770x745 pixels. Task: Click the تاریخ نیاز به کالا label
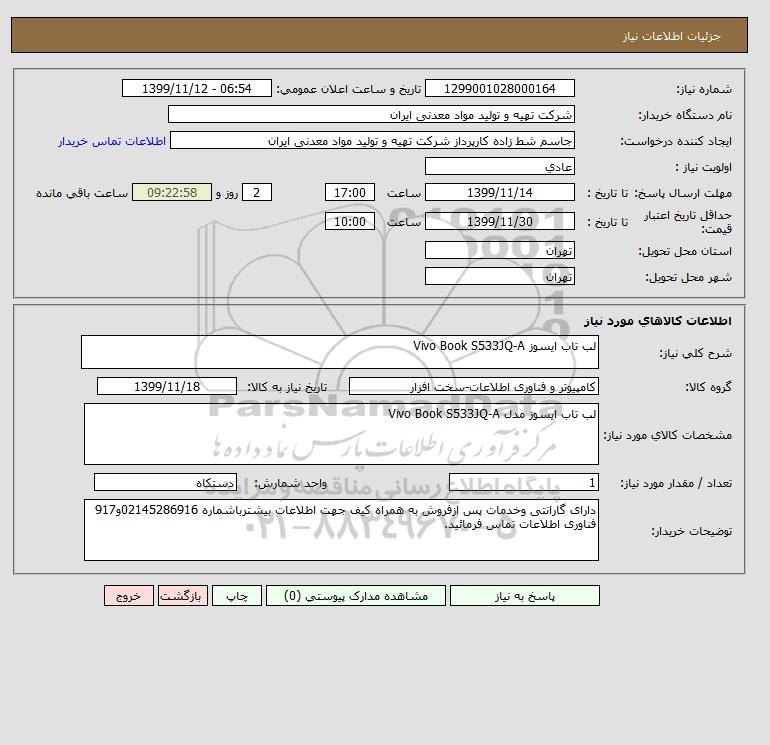(287, 387)
